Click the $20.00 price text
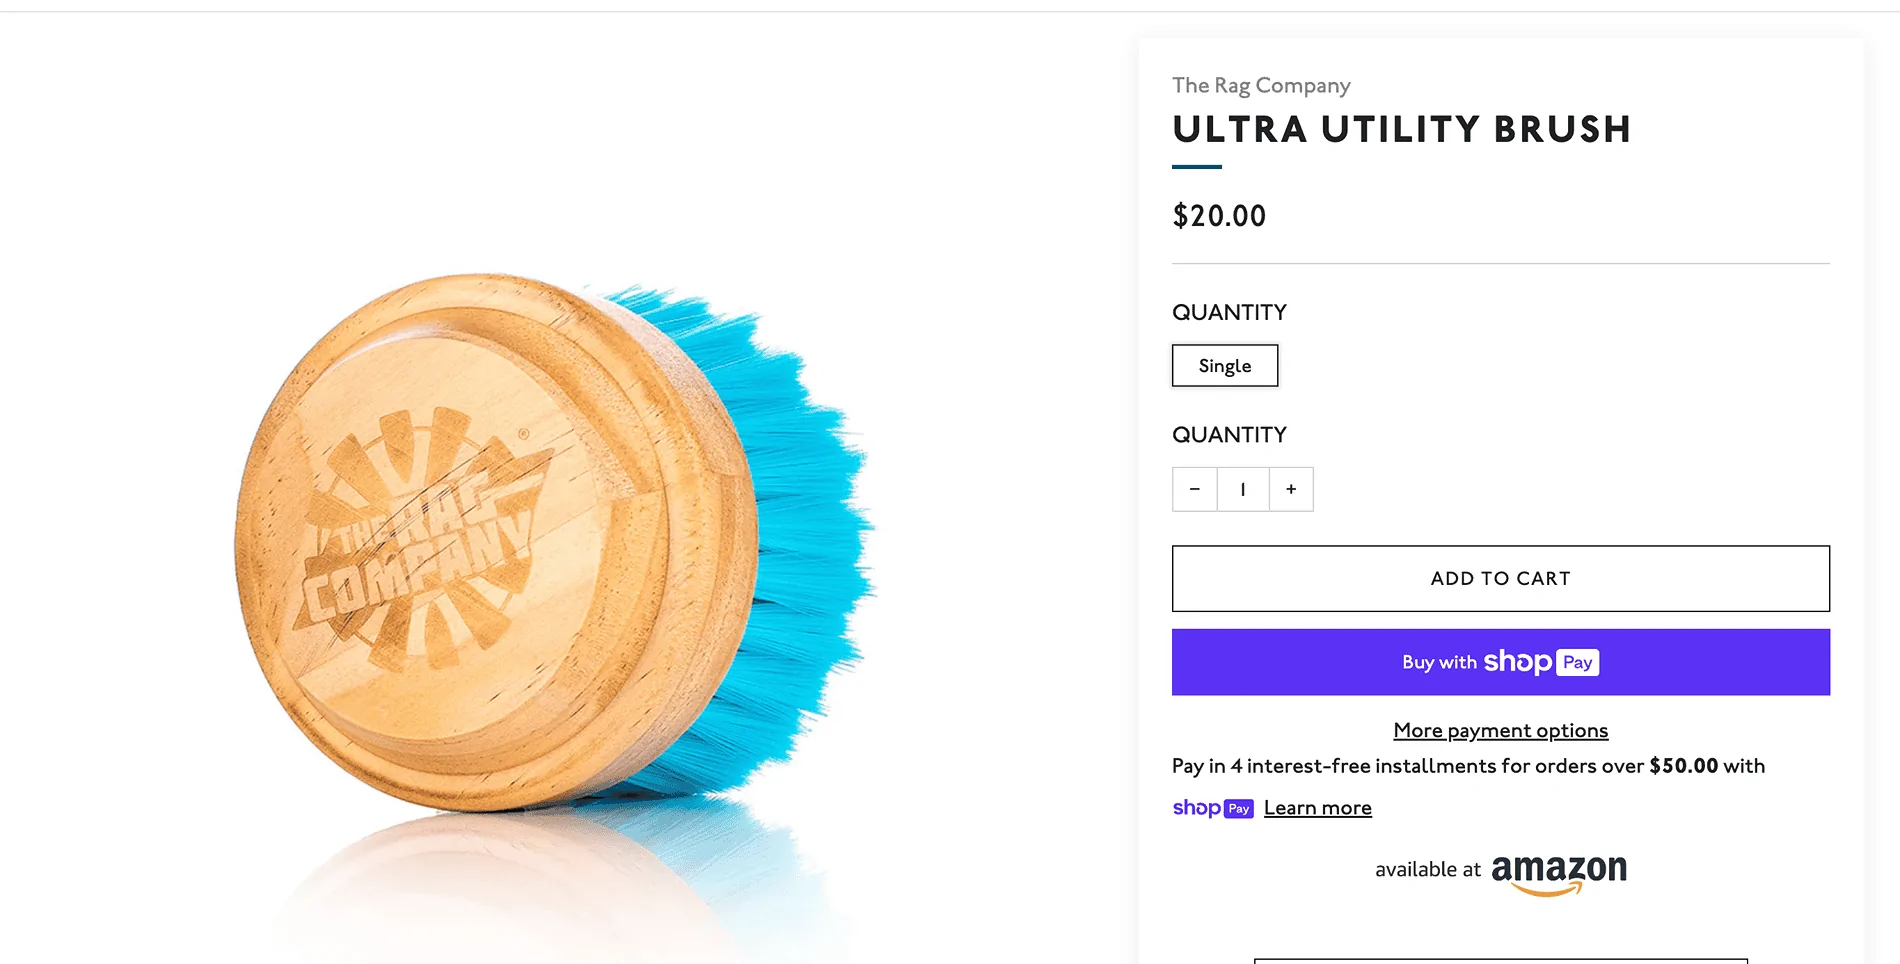Image resolution: width=1900 pixels, height=964 pixels. click(x=1219, y=216)
